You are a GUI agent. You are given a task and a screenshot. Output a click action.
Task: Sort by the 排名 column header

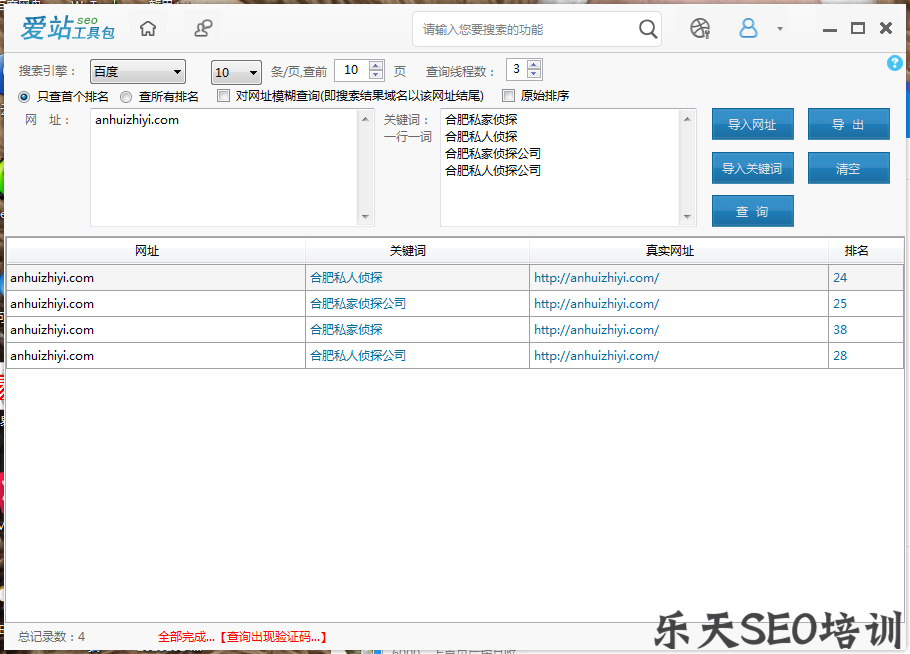[x=864, y=250]
